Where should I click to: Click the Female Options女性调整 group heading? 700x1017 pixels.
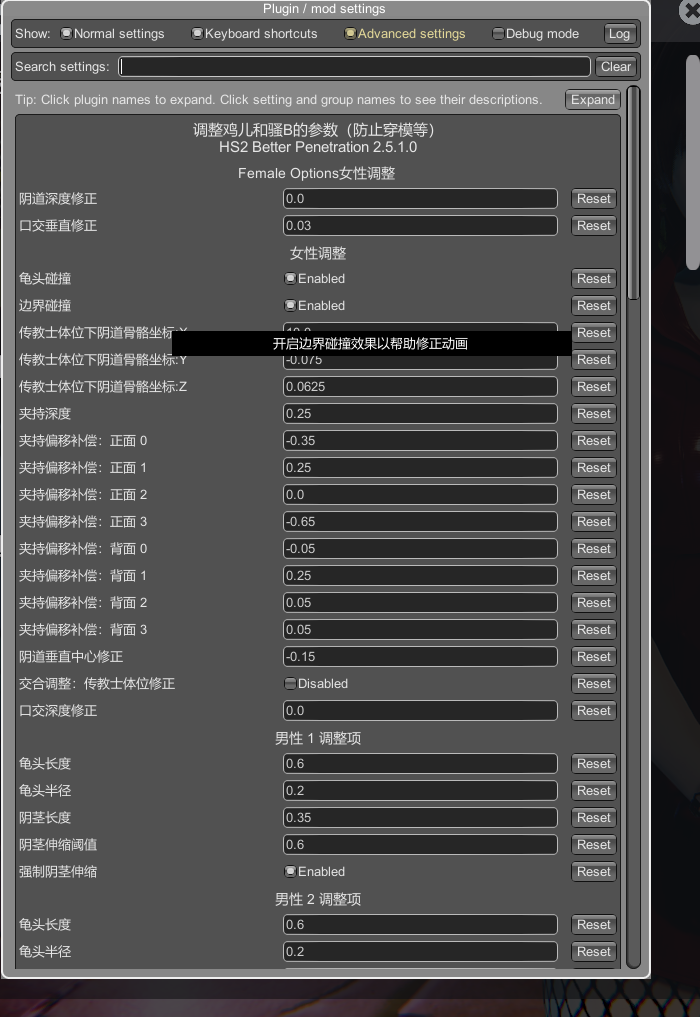click(317, 173)
